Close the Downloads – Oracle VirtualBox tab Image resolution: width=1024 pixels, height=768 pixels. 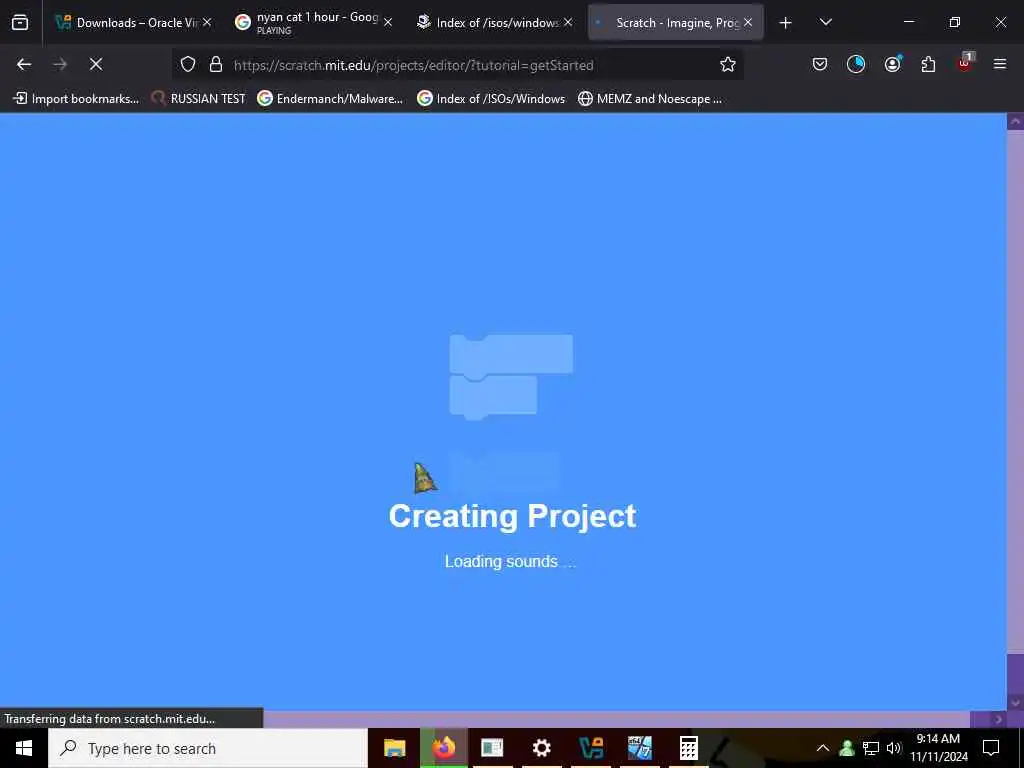pos(207,22)
